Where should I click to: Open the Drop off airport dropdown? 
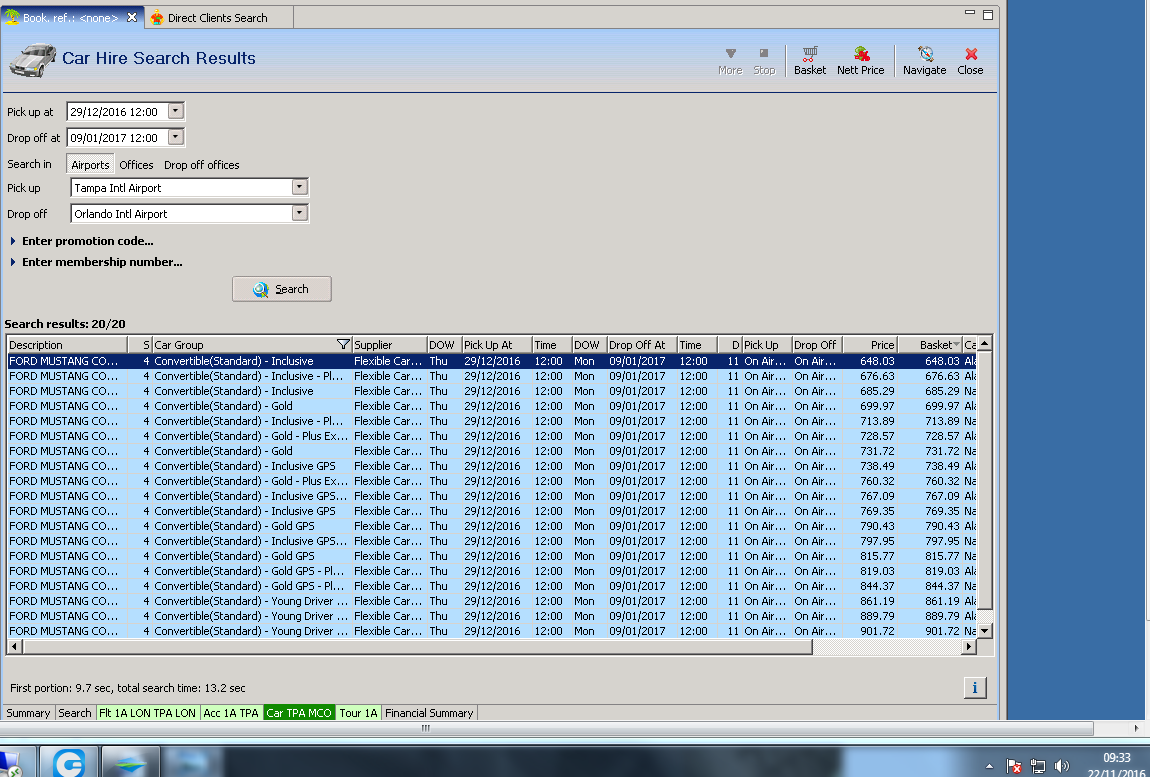pyautogui.click(x=299, y=213)
